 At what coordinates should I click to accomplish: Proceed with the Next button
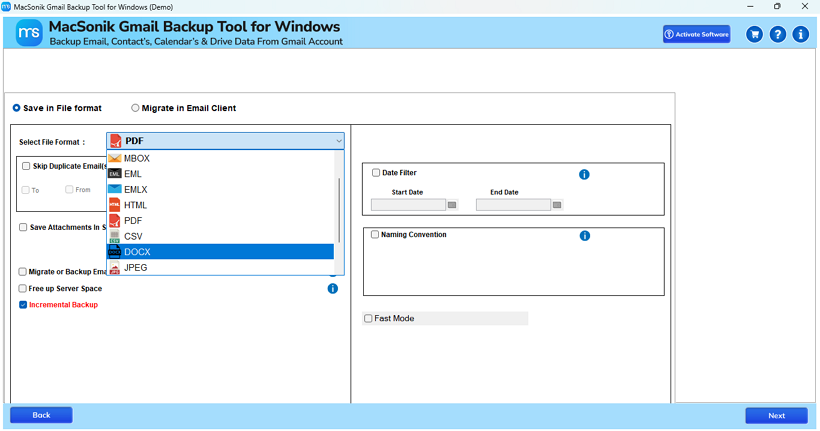click(777, 415)
